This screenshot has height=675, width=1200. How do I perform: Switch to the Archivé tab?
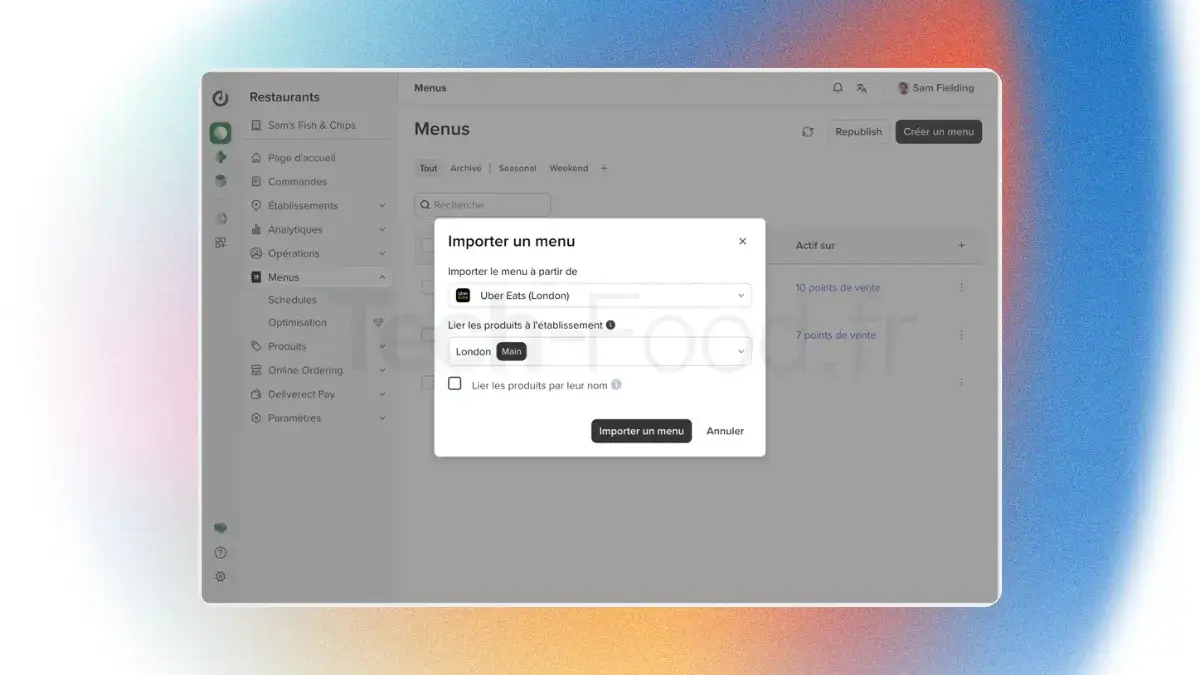pos(466,168)
